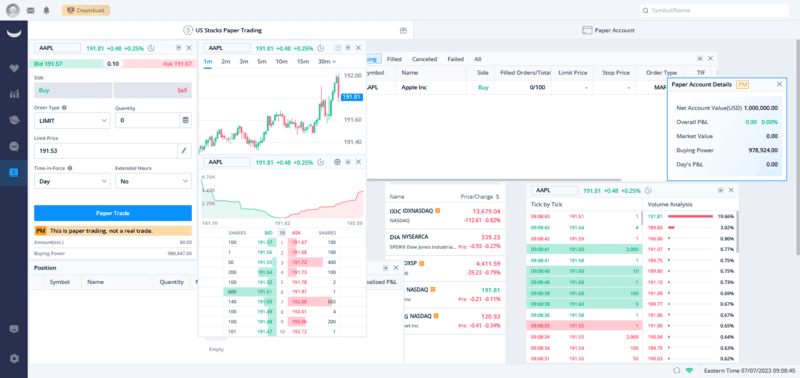The width and height of the screenshot is (800, 378).
Task: Show All orders tab
Action: [478, 59]
